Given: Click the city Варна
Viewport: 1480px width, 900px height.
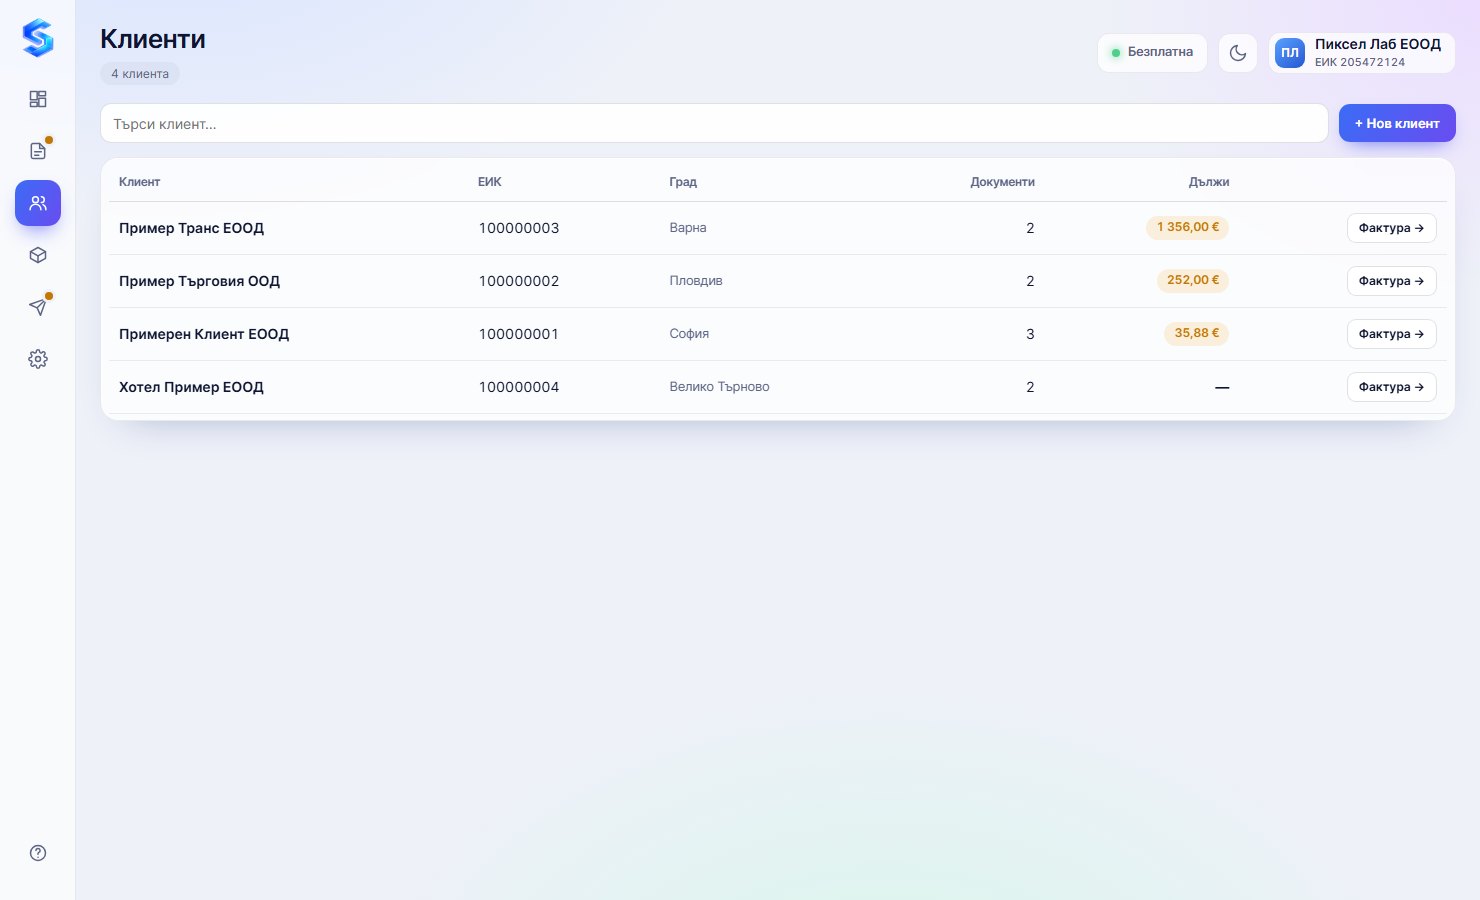Looking at the screenshot, I should pyautogui.click(x=688, y=227).
